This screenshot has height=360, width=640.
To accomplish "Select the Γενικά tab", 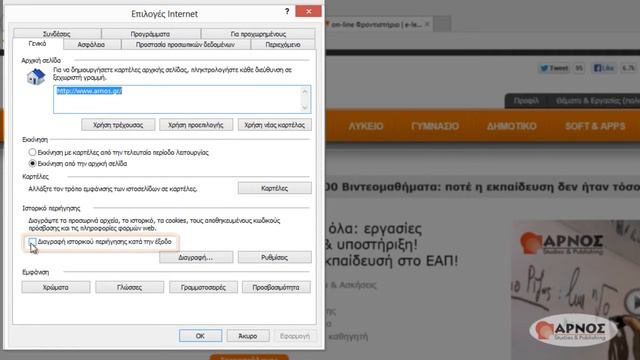I will (x=38, y=44).
